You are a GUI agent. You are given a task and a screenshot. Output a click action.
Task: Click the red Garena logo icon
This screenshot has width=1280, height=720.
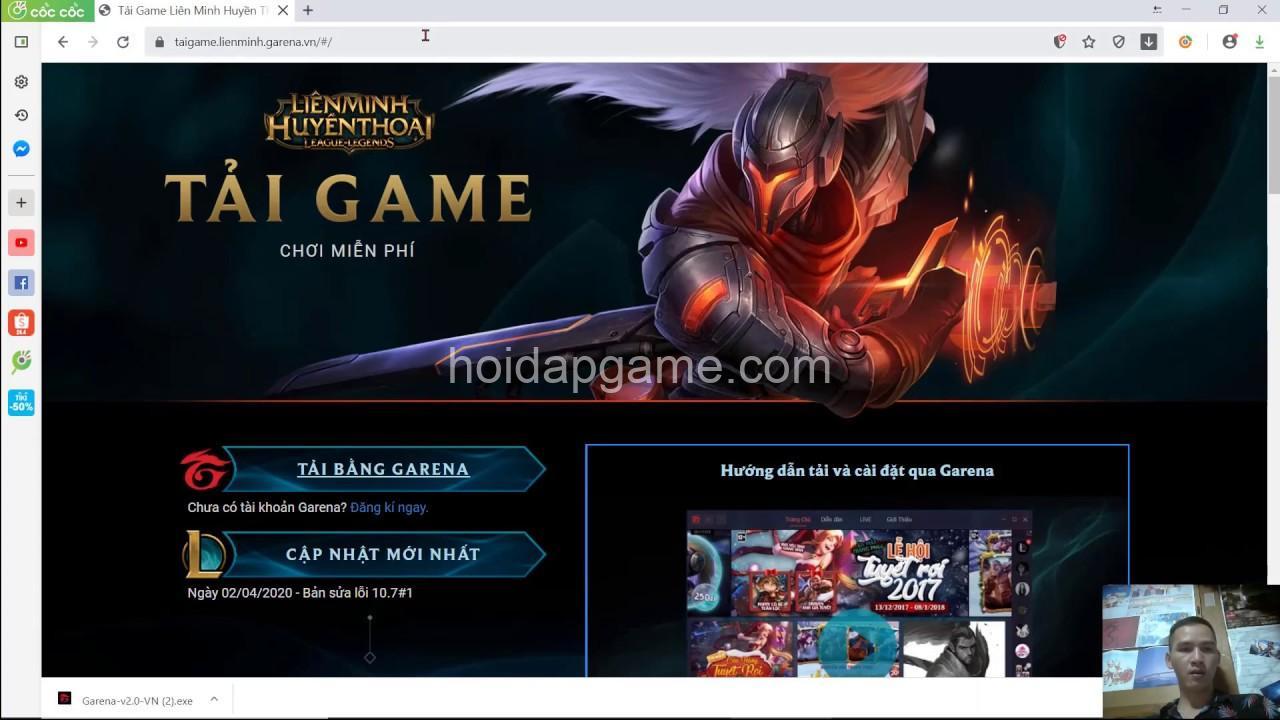click(205, 470)
